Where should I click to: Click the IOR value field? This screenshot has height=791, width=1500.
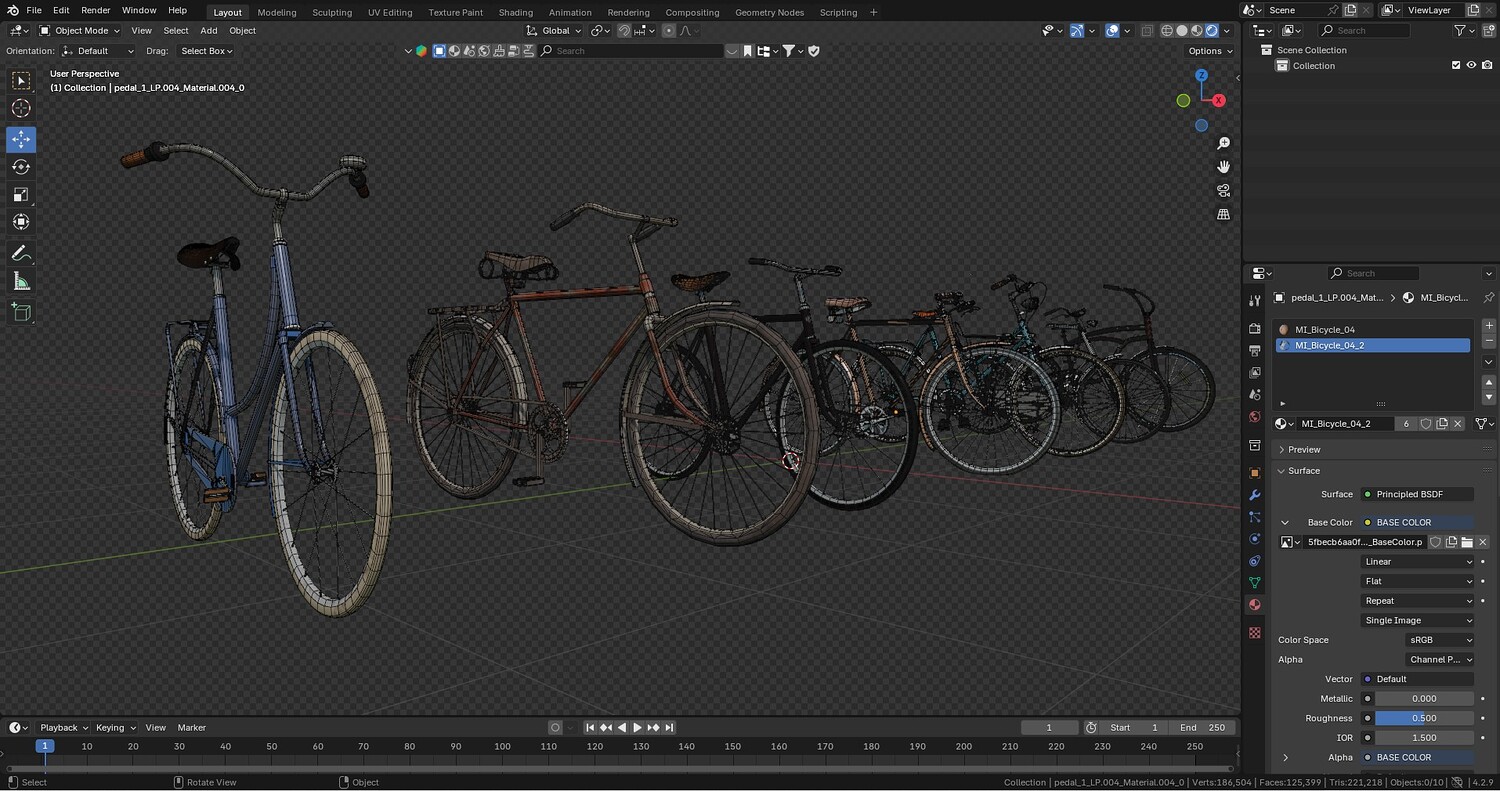(1424, 738)
